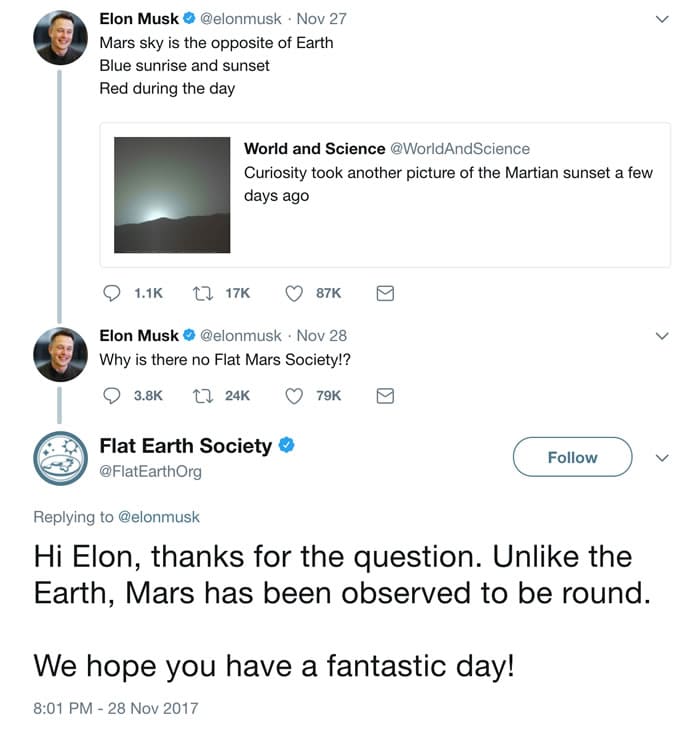Reply to the Flat Mars Society tweet

click(x=113, y=395)
